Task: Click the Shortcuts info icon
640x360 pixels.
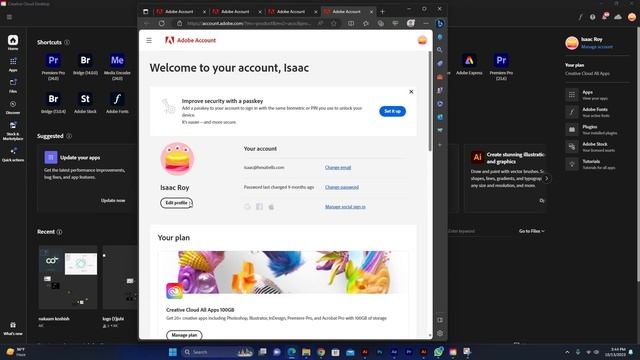Action: point(67,42)
